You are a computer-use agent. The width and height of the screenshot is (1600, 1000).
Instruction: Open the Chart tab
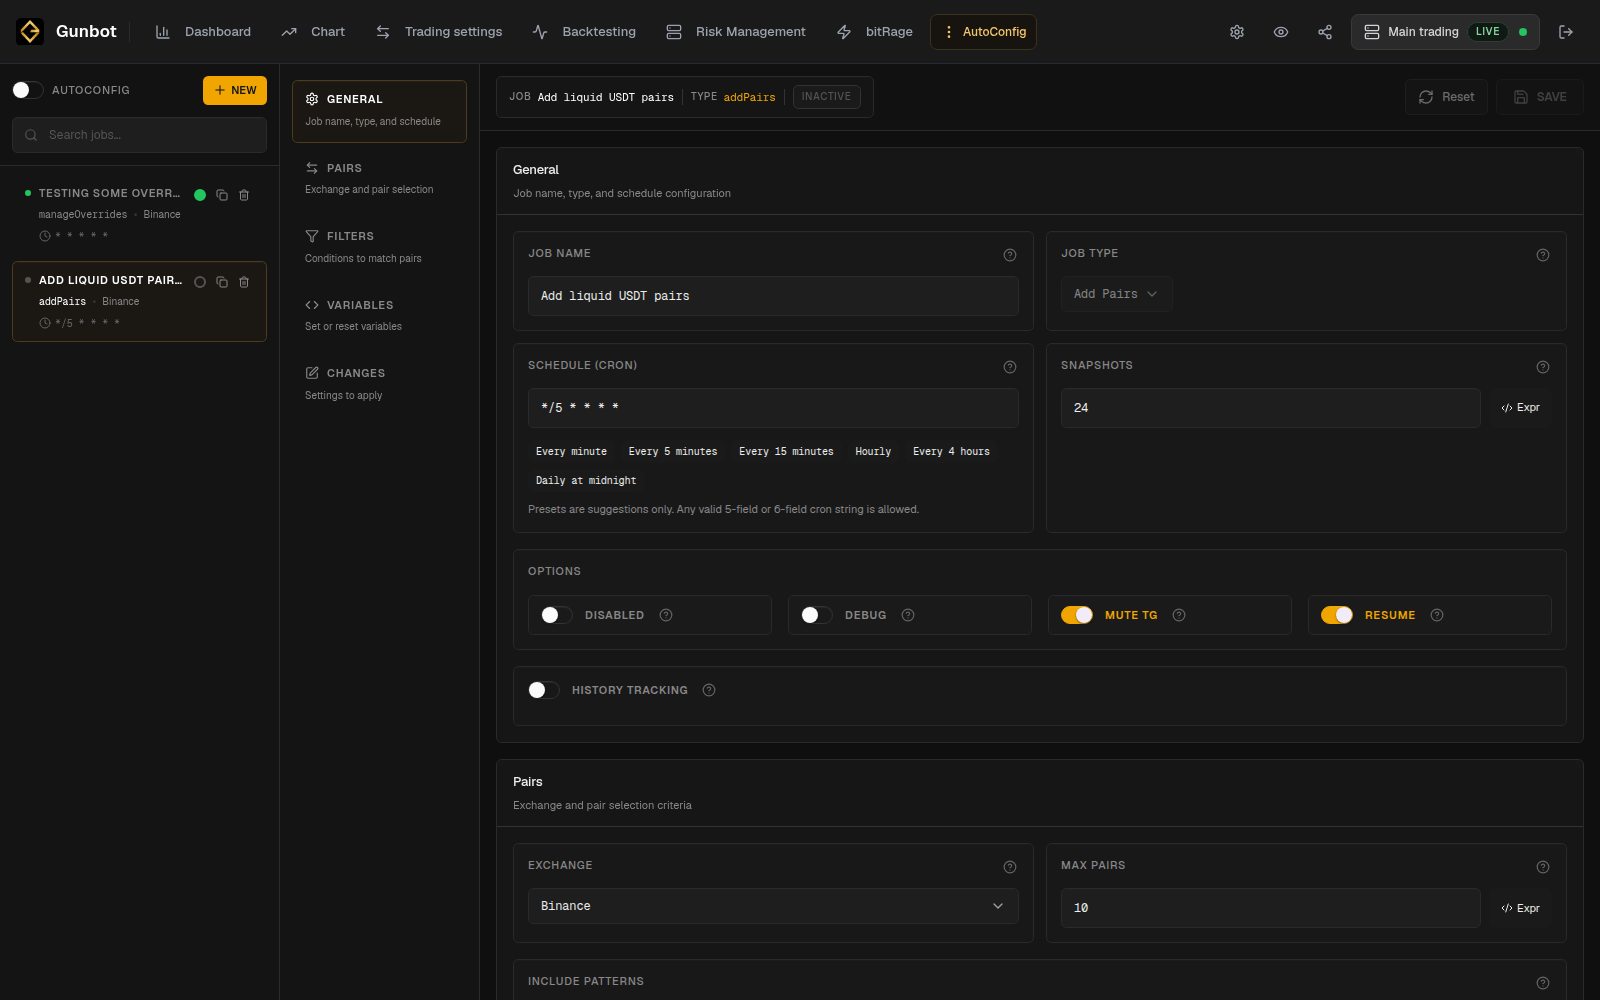[313, 32]
